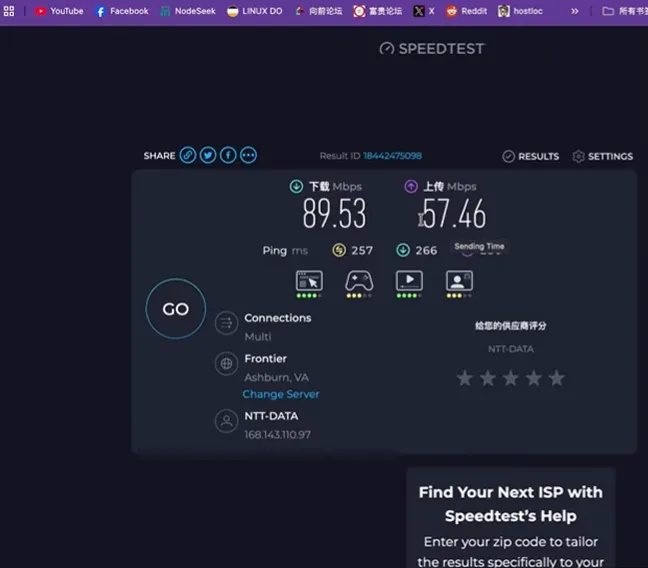
Task: Open the Reddit bookmark
Action: (467, 11)
